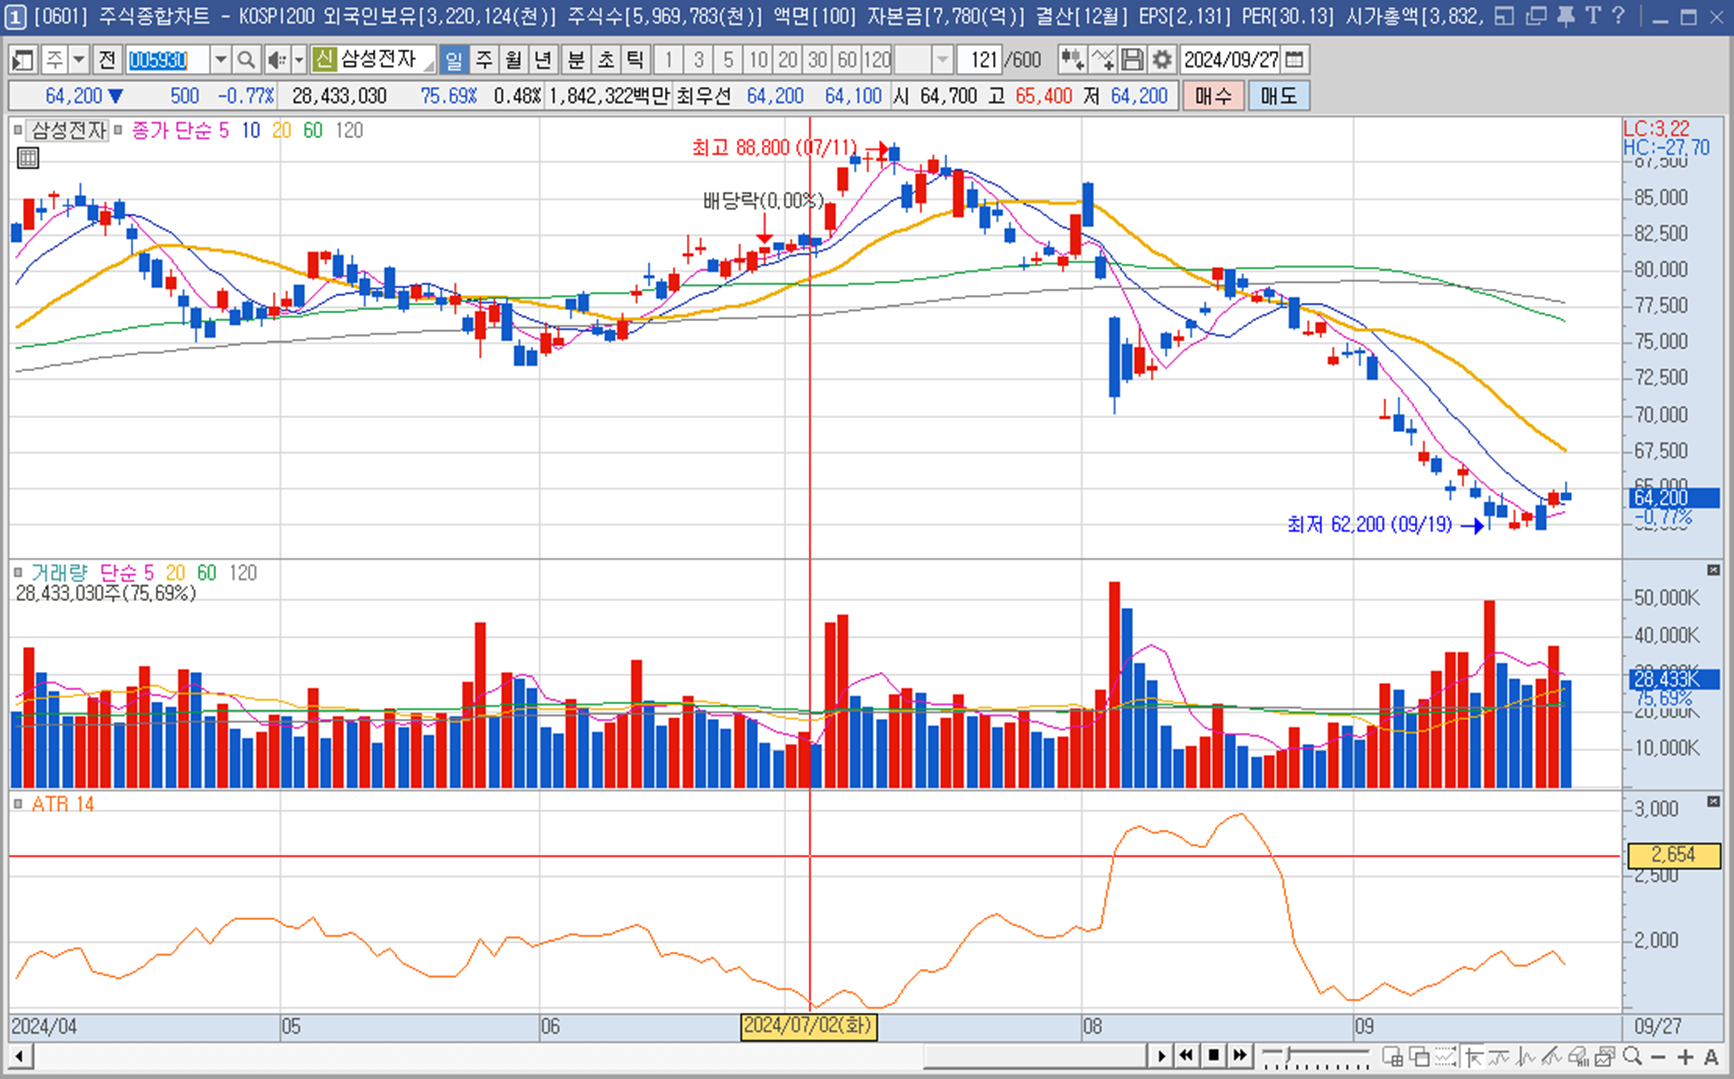Select the 초 second chart period

pos(606,60)
